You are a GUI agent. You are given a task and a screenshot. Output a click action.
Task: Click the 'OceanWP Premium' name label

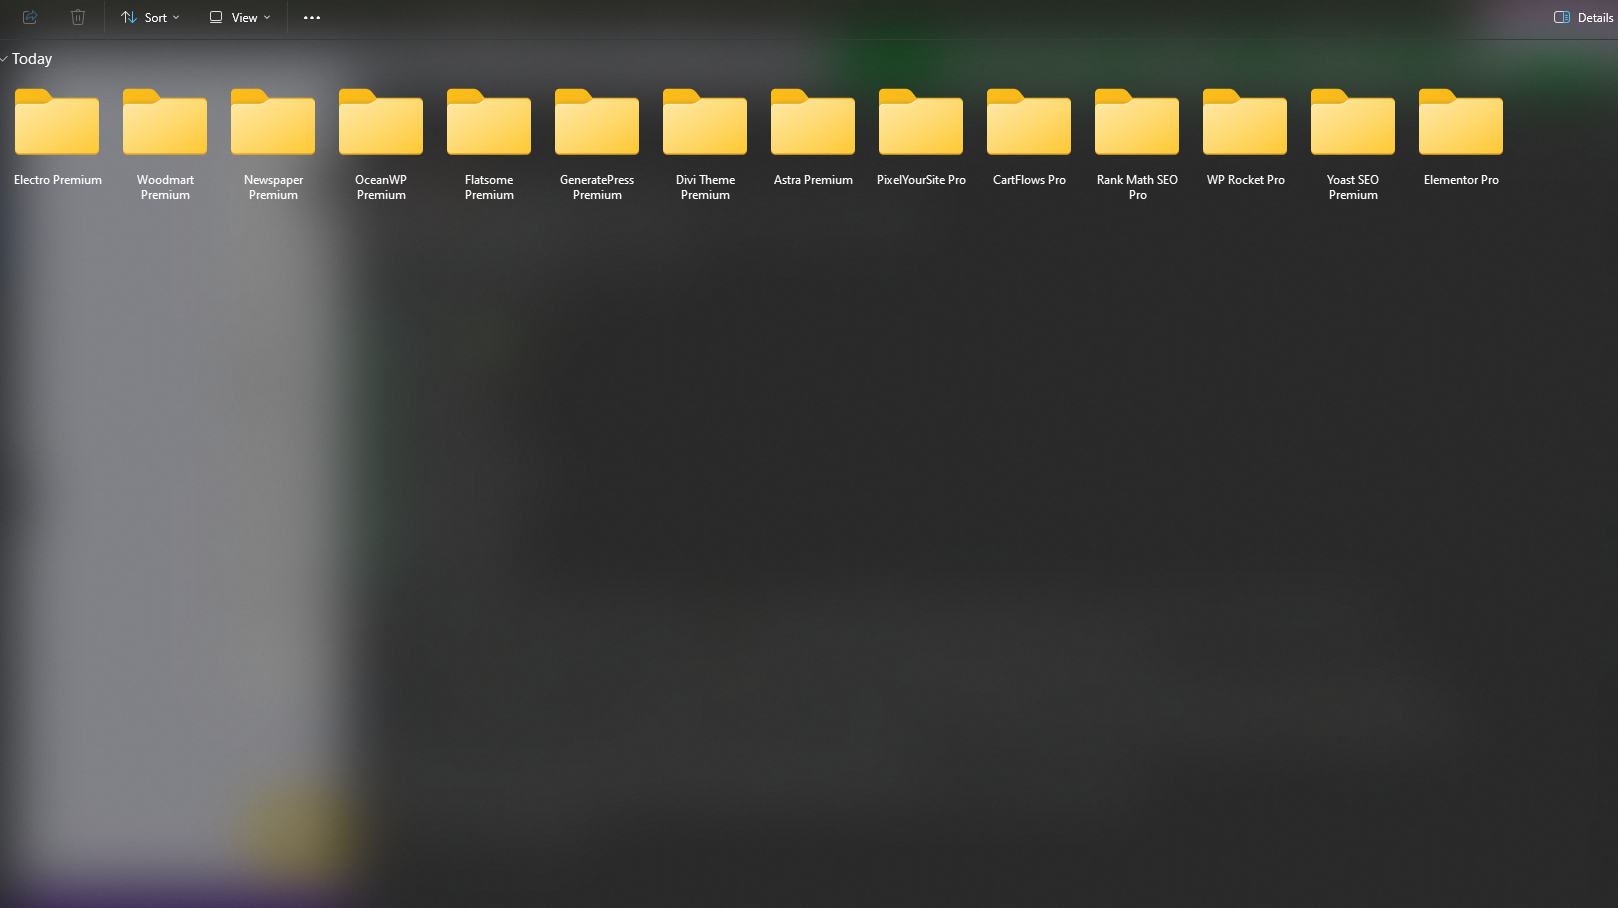pyautogui.click(x=381, y=187)
